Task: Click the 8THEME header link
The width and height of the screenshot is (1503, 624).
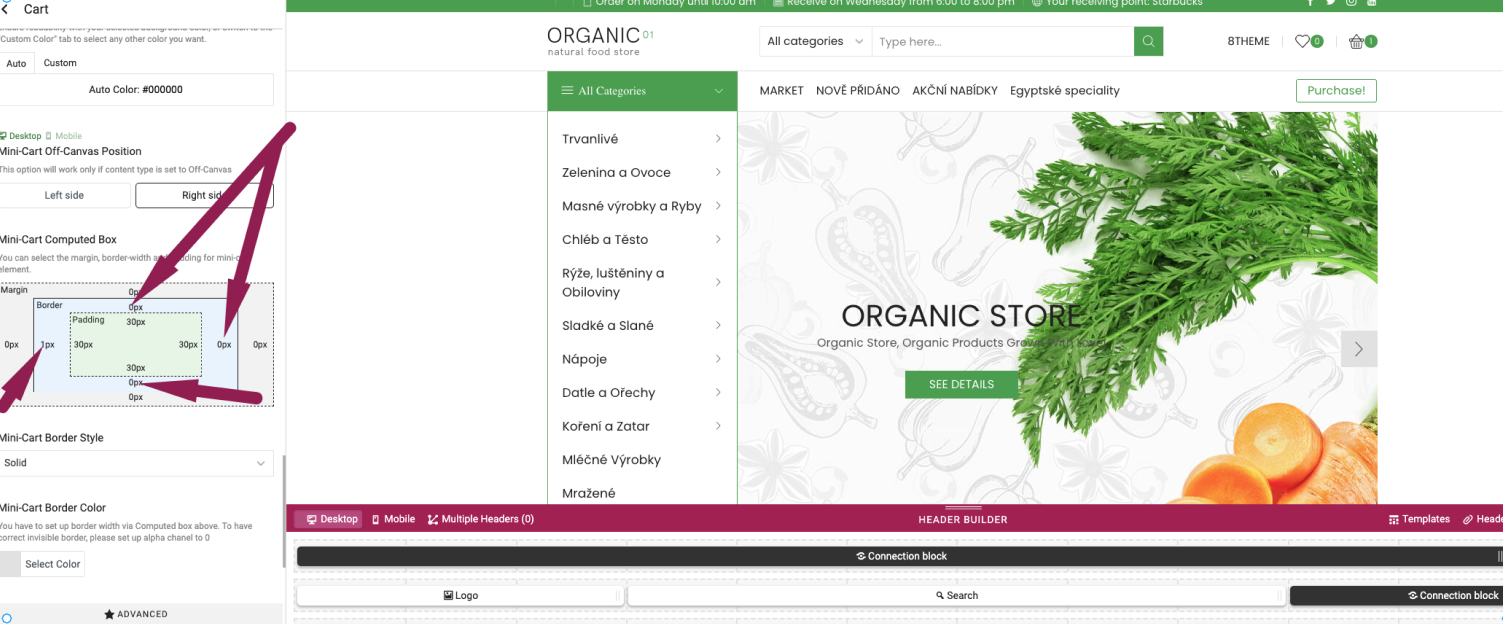Action: pos(1248,41)
